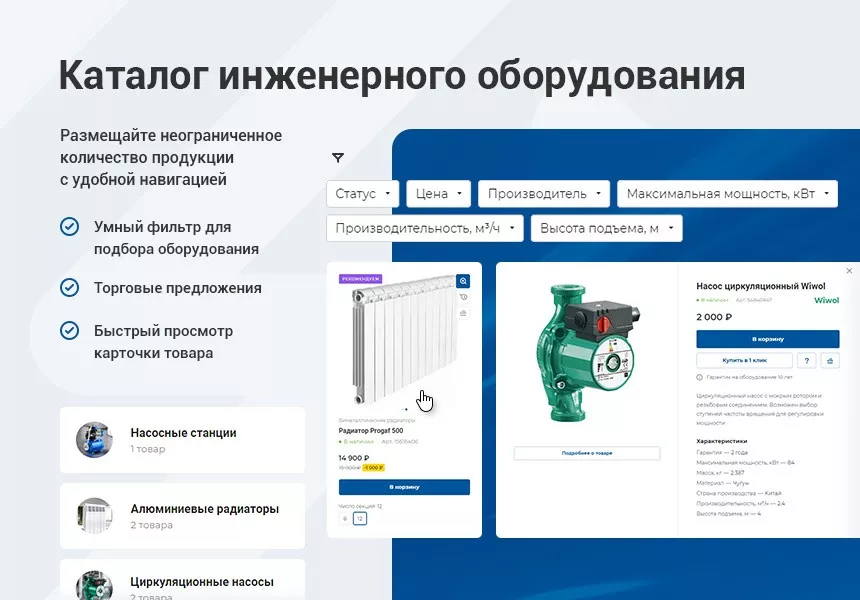Expand the Цена filter

(x=438, y=193)
